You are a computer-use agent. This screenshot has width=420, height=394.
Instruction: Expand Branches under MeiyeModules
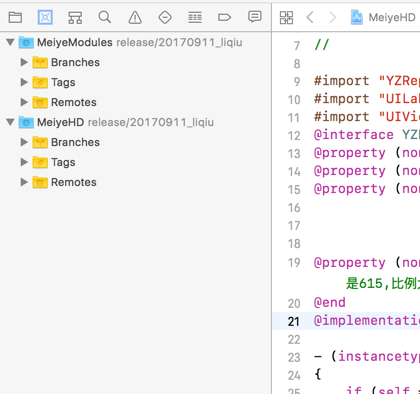(x=24, y=62)
